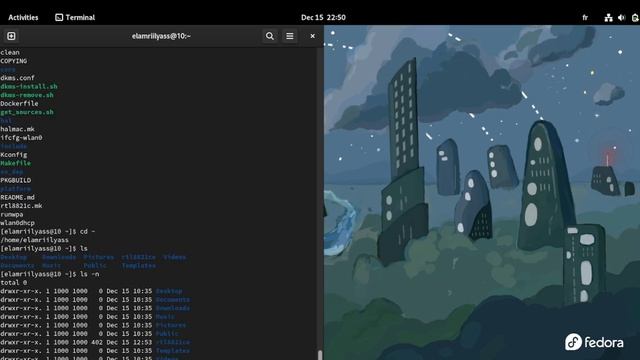
Task: Switch the fr keyboard layout indicator
Action: coord(585,18)
